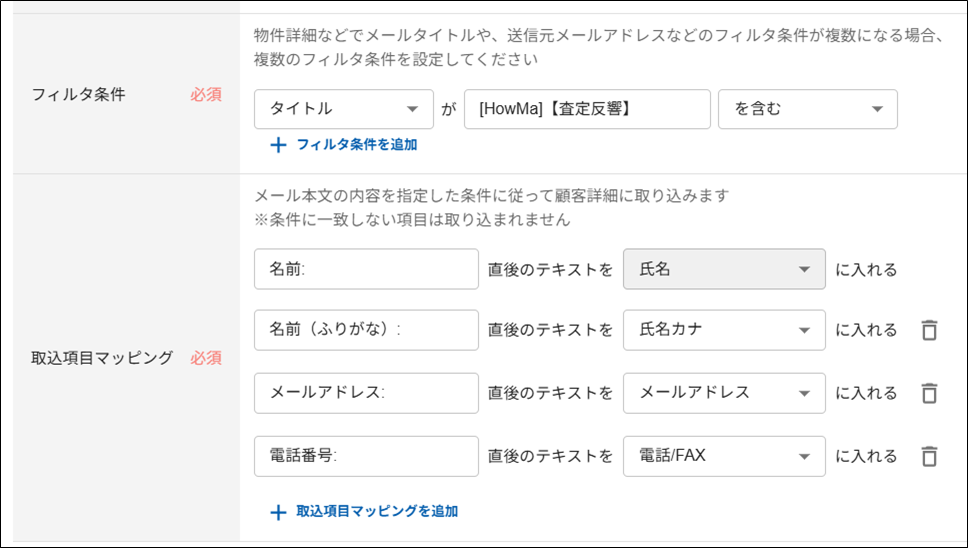Click the を含む dropdown arrow
968x548 pixels.
coord(877,109)
